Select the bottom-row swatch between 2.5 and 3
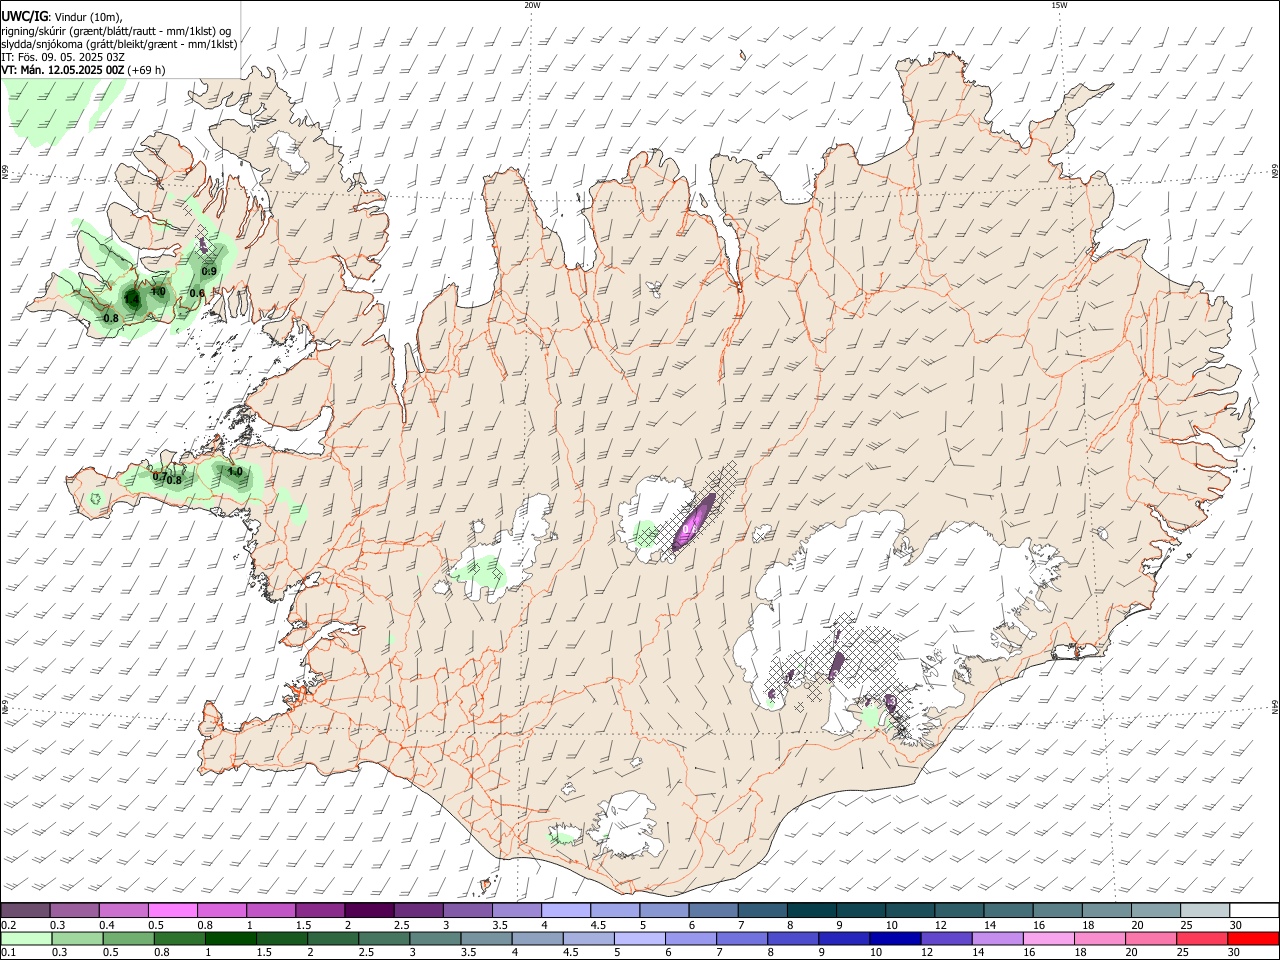The width and height of the screenshot is (1280, 960). tap(384, 938)
